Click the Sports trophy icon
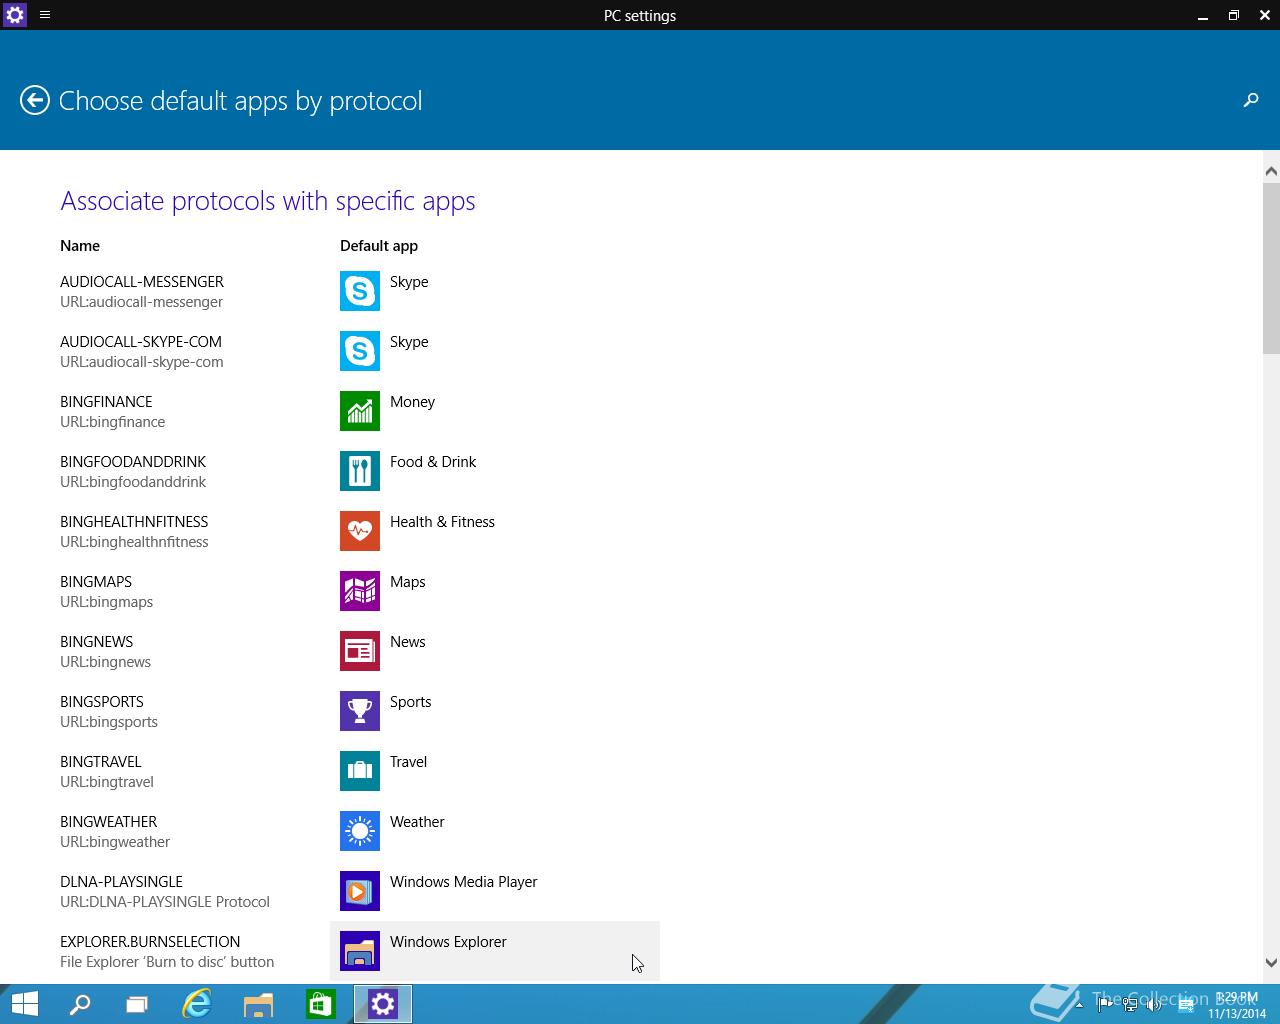The width and height of the screenshot is (1280, 1024). point(360,711)
